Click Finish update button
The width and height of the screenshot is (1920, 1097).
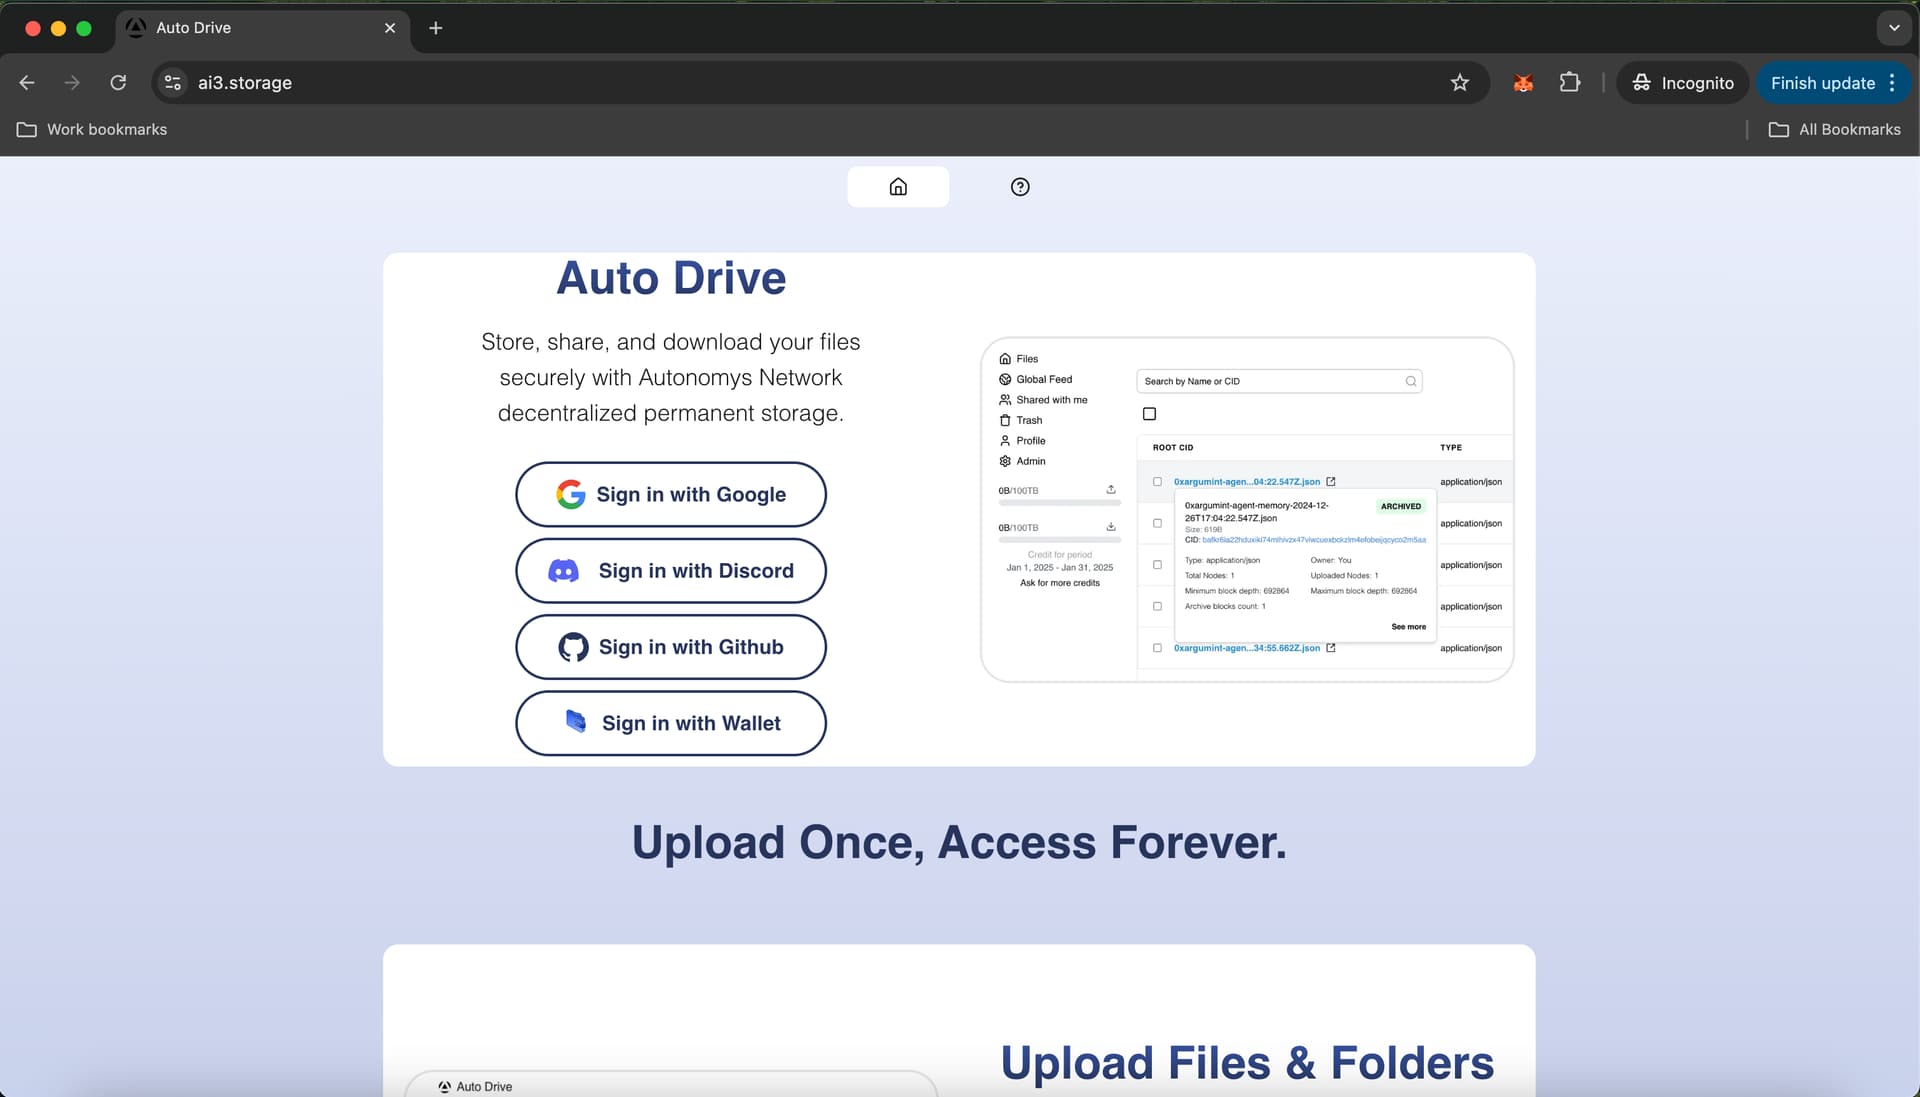[x=1822, y=83]
